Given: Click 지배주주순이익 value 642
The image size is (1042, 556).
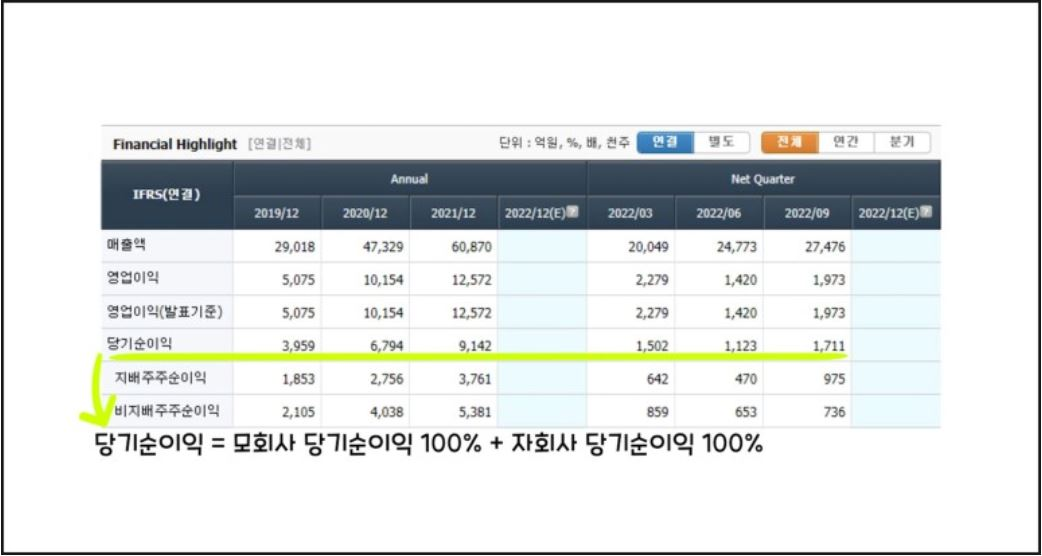Looking at the screenshot, I should click(657, 379).
